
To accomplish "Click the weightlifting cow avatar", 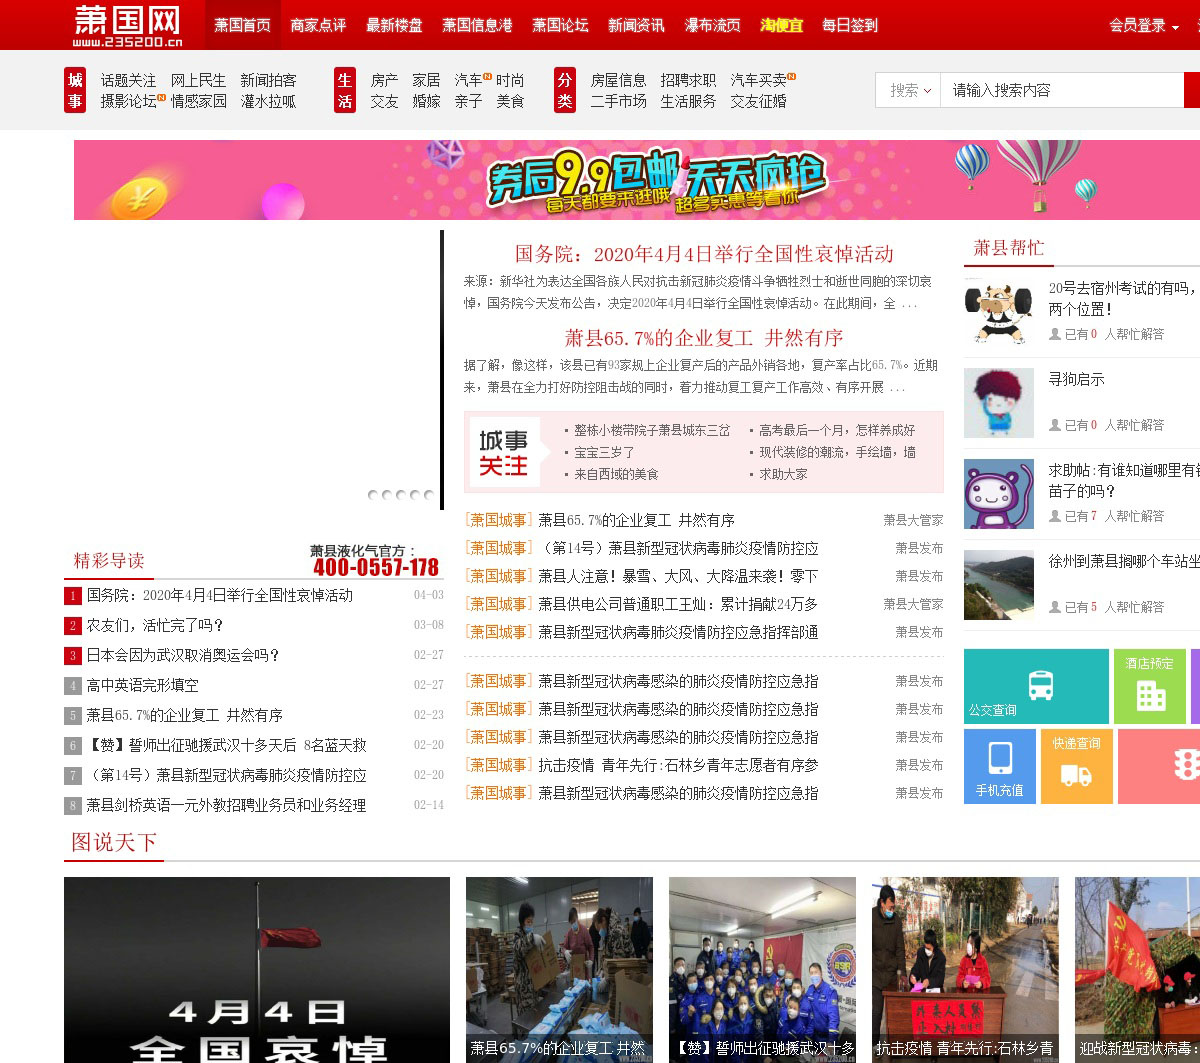I will [x=998, y=311].
